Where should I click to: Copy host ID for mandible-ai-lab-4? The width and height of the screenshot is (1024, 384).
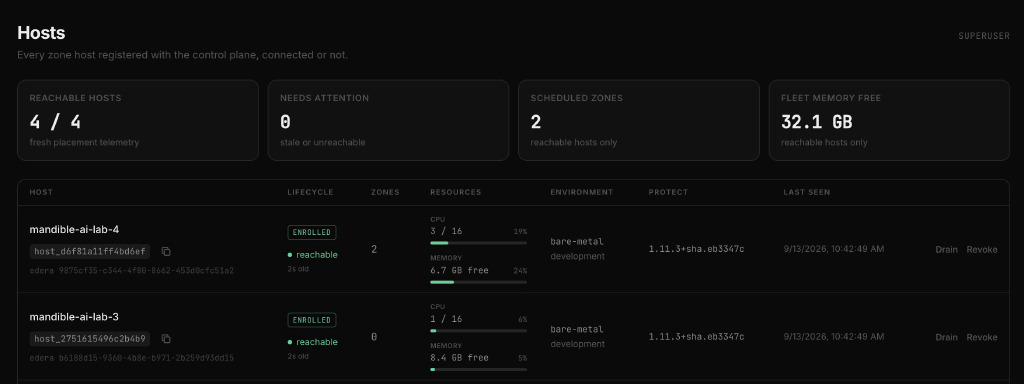[x=166, y=251]
